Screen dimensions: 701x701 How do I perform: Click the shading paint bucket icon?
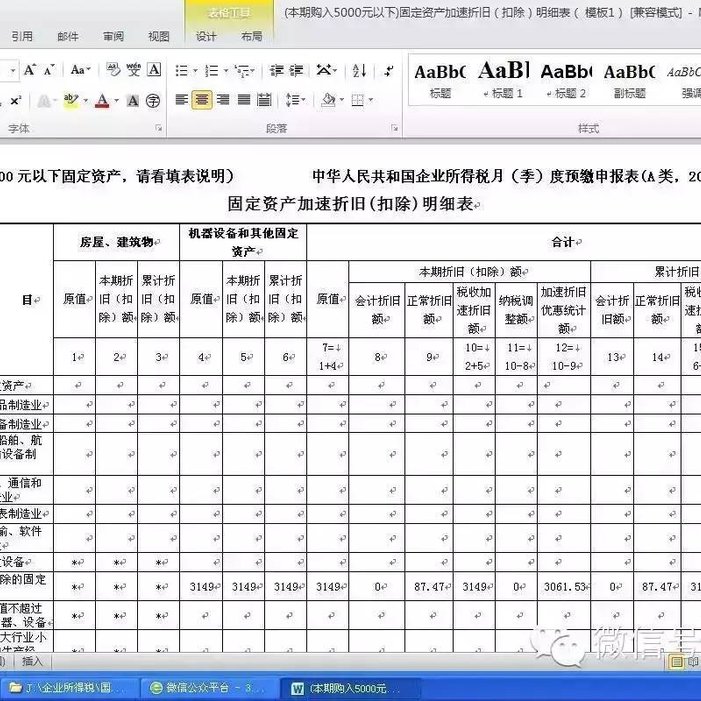(x=329, y=100)
